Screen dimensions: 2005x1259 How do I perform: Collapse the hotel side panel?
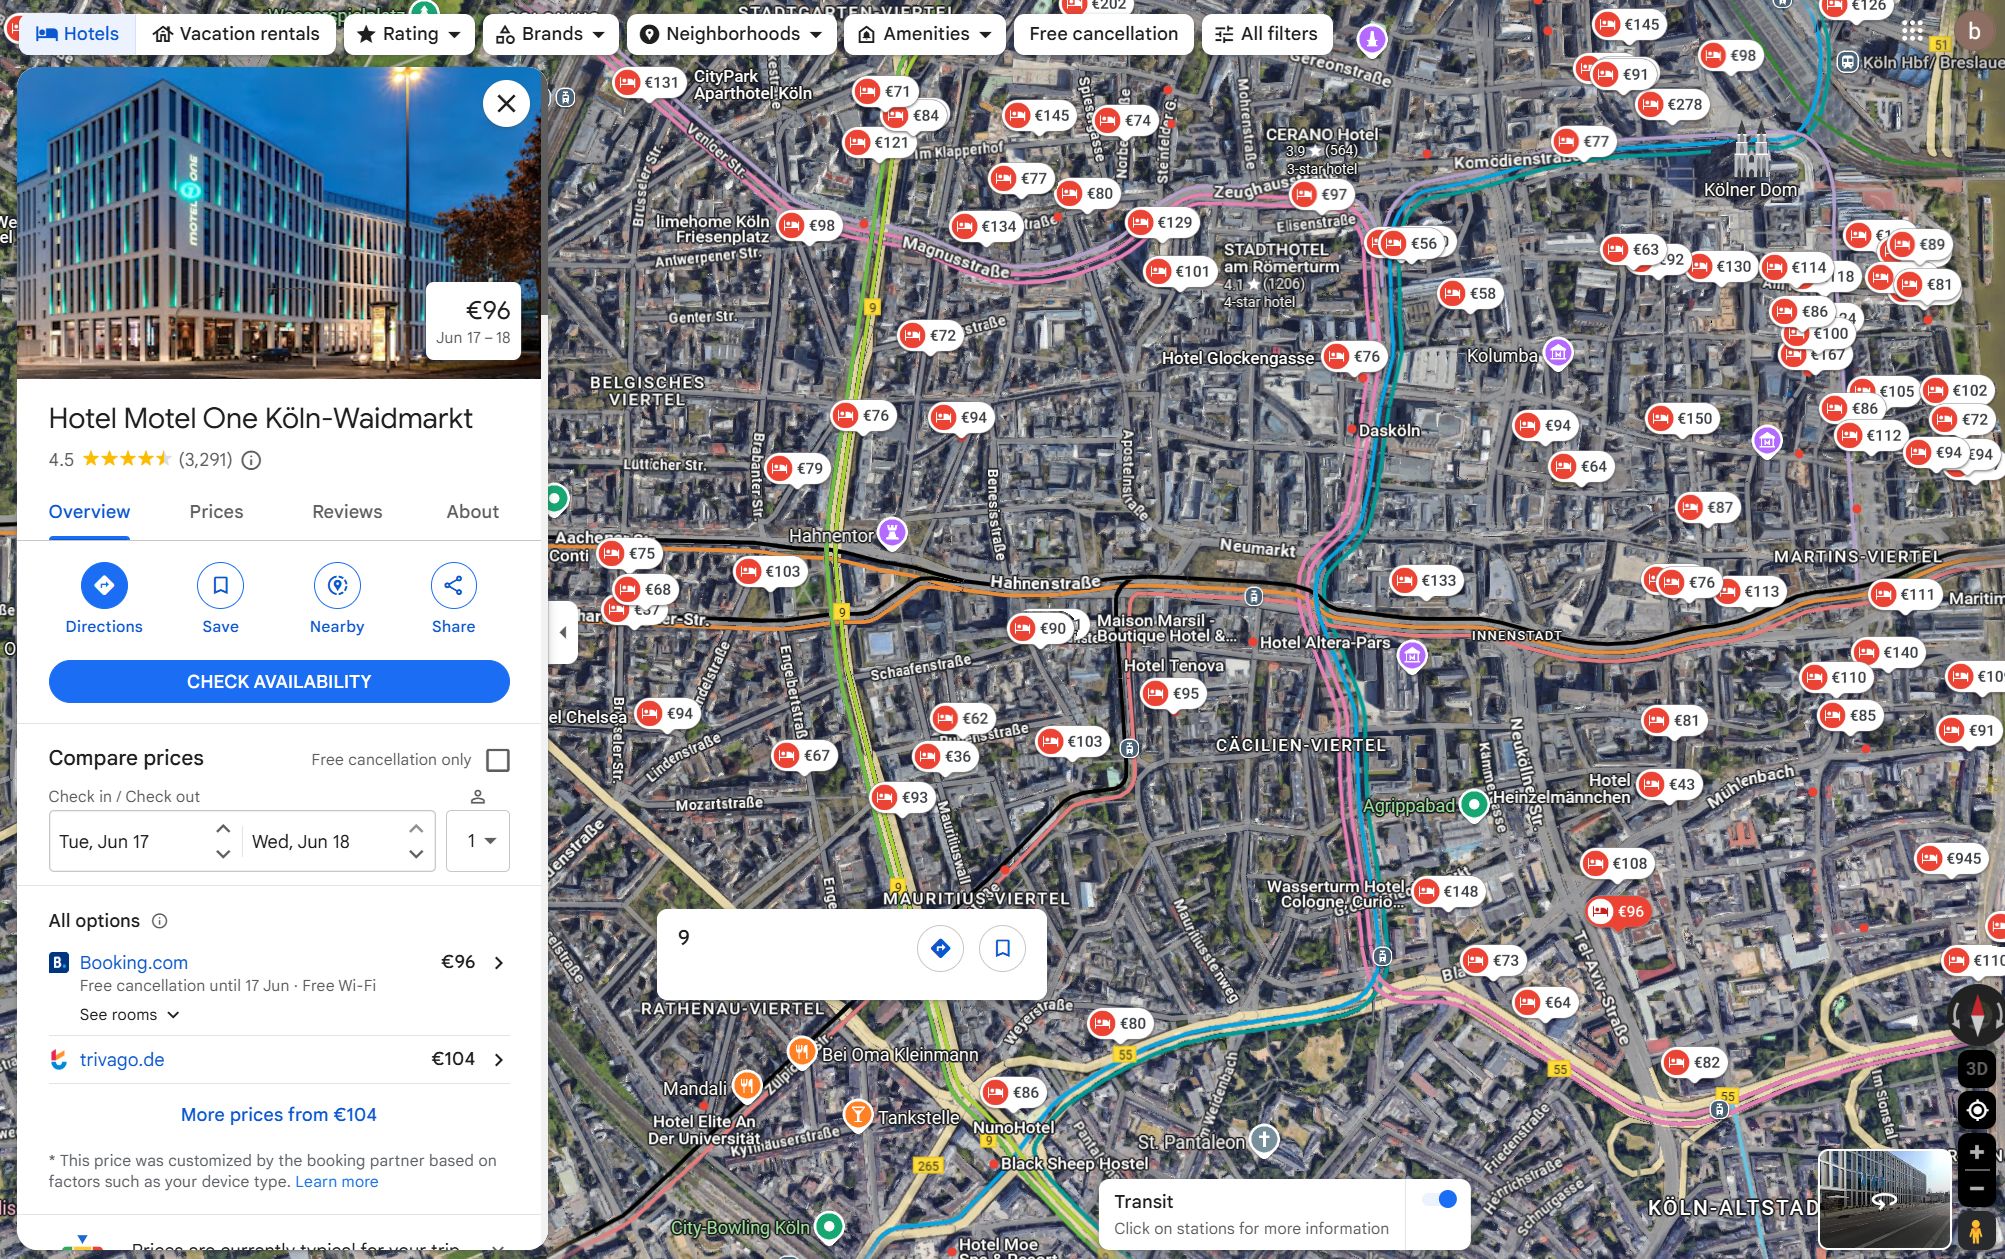(x=563, y=632)
